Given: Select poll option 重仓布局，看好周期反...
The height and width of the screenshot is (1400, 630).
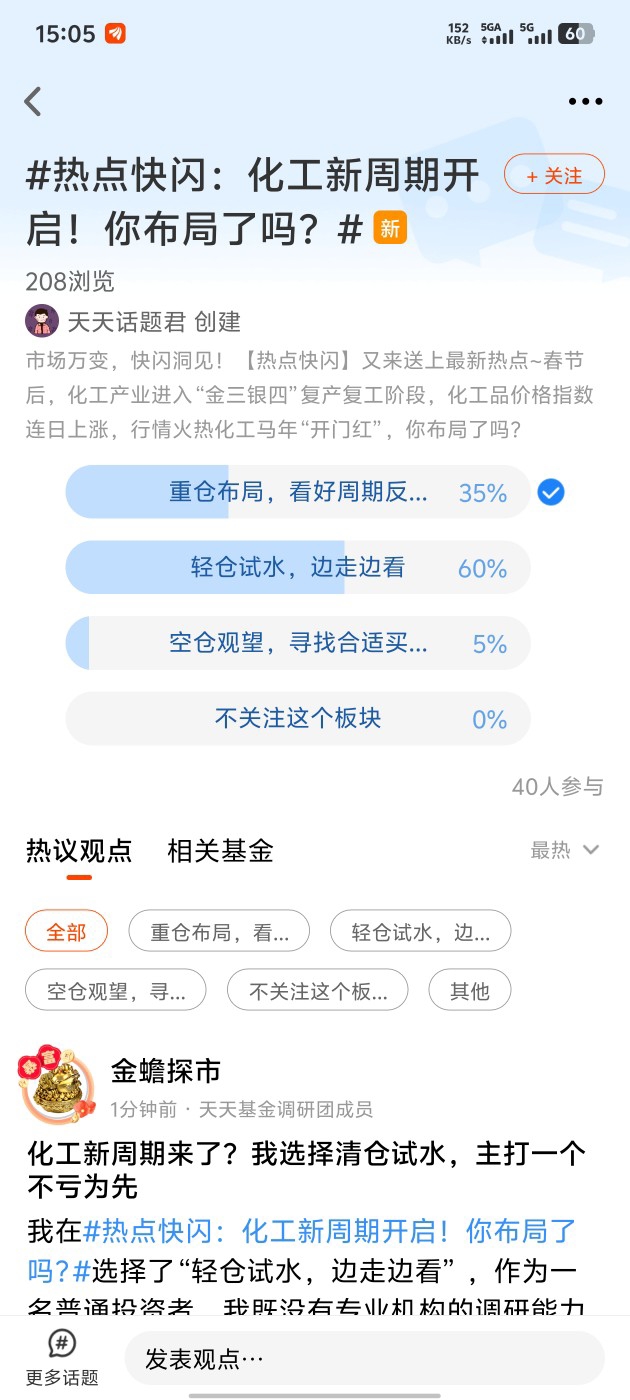Looking at the screenshot, I should click(x=298, y=492).
